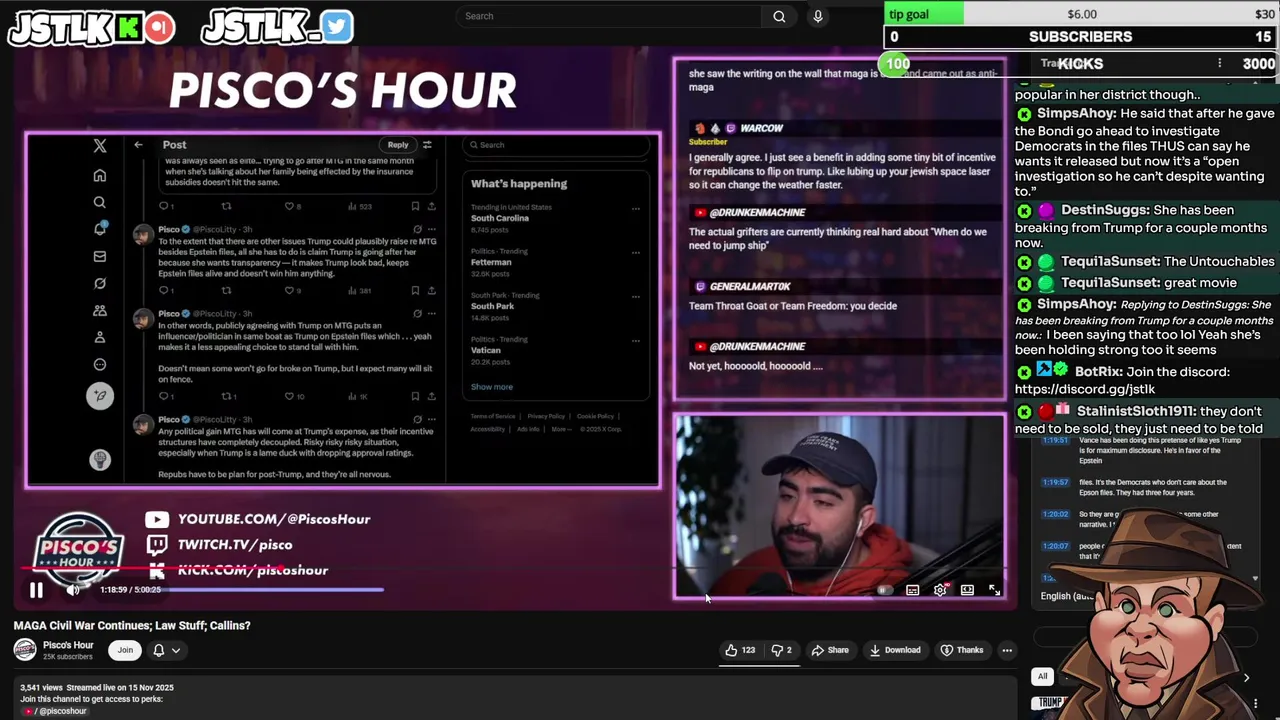The height and width of the screenshot is (720, 1280).
Task: Open the English (auto) transcript language dropdown
Action: [x=1068, y=596]
